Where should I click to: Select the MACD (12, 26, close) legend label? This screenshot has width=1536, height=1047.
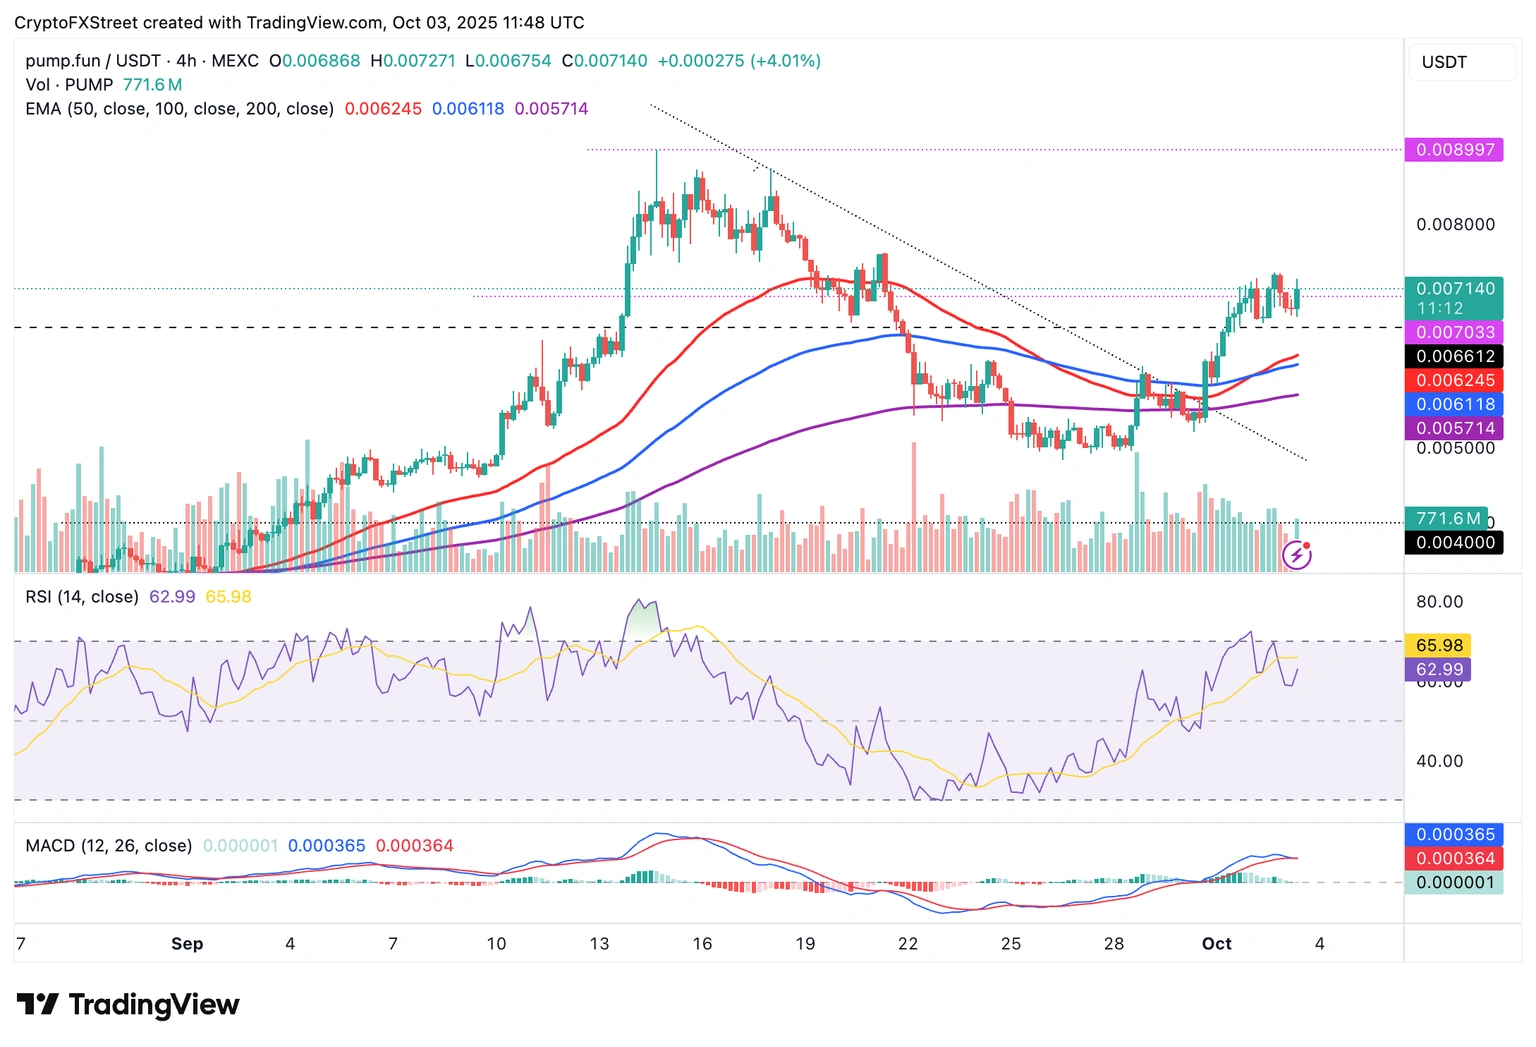(108, 846)
